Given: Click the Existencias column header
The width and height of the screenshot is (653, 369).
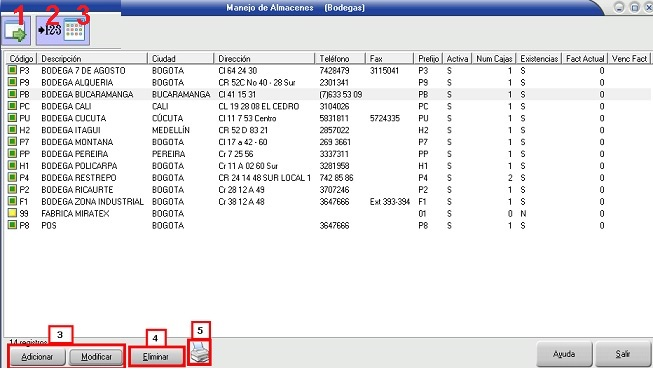Looking at the screenshot, I should point(539,59).
